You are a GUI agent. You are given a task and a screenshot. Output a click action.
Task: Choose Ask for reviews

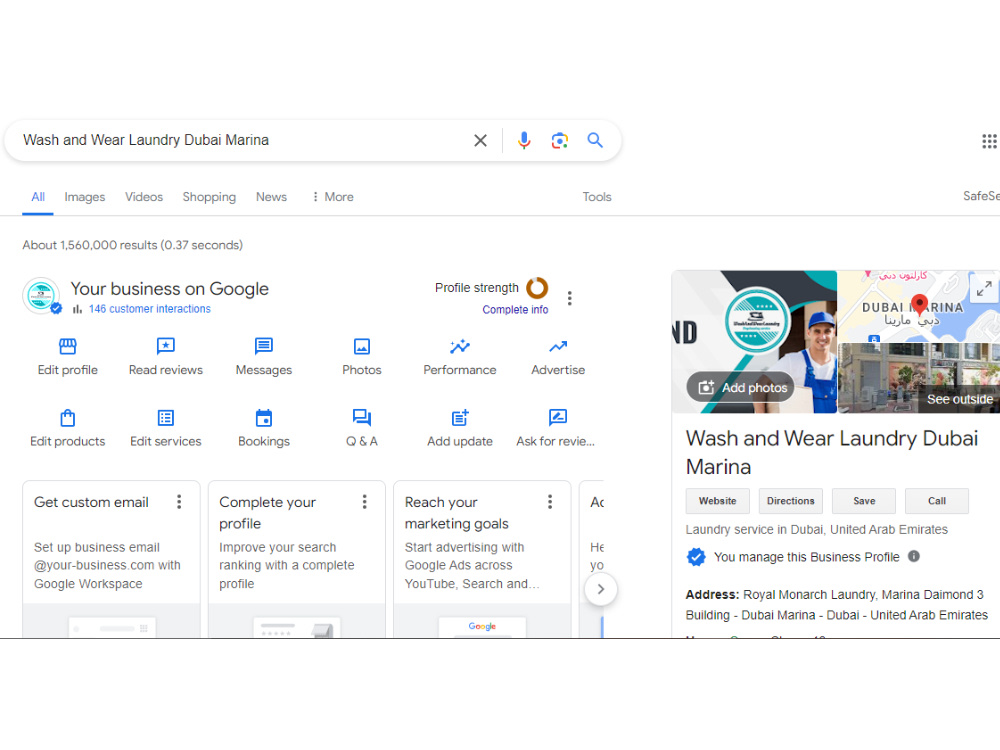555,428
